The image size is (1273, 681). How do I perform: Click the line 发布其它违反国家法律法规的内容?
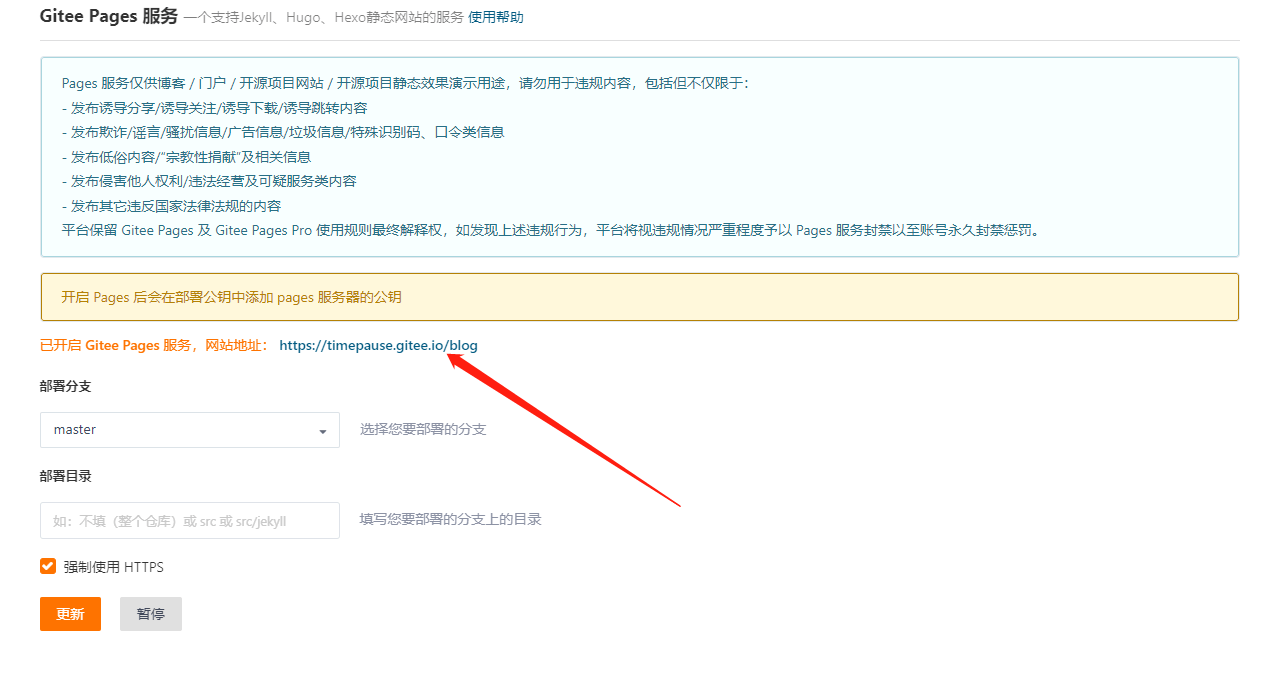pos(171,206)
